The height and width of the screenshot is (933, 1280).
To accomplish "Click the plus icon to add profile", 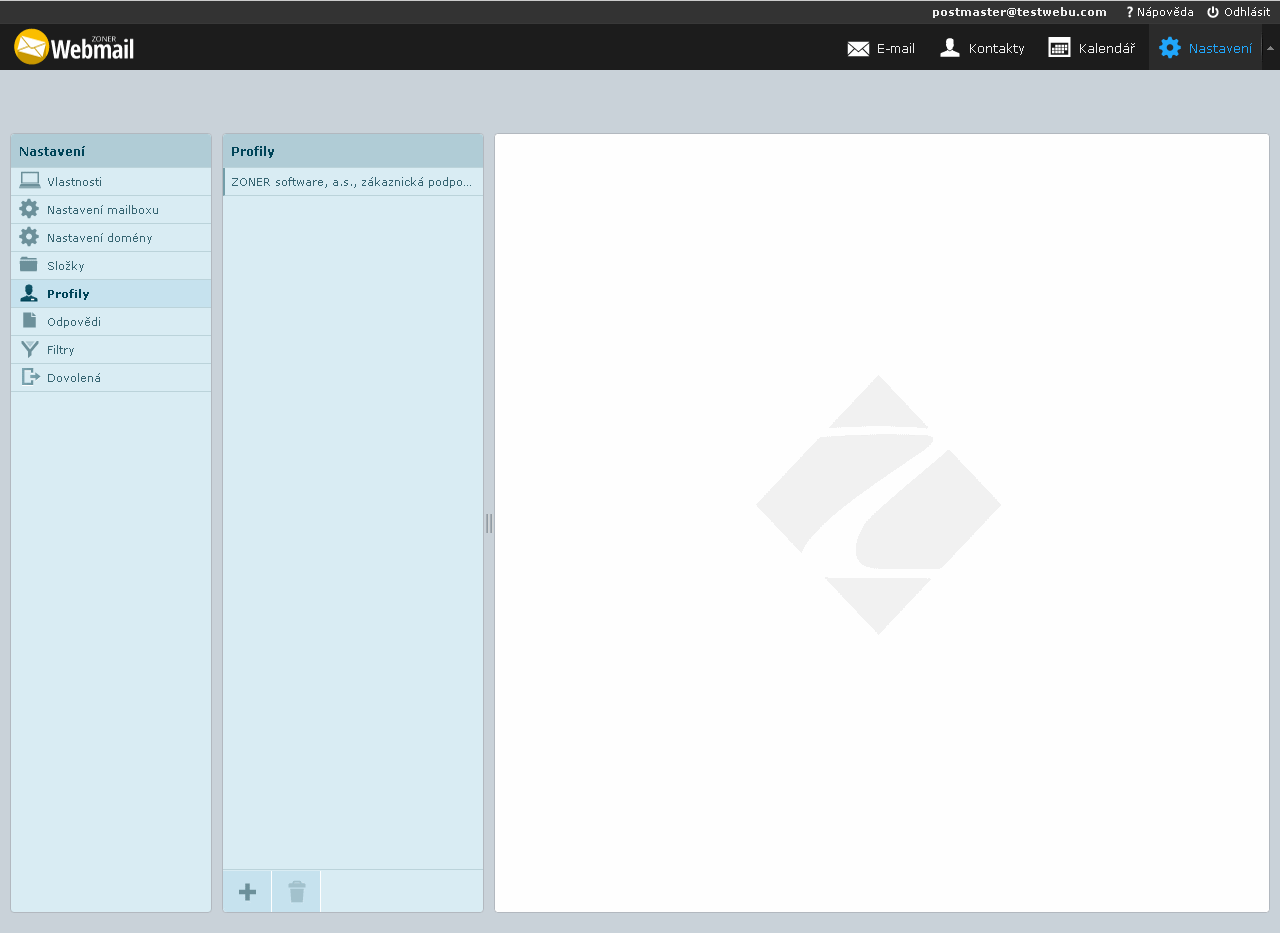I will 247,892.
